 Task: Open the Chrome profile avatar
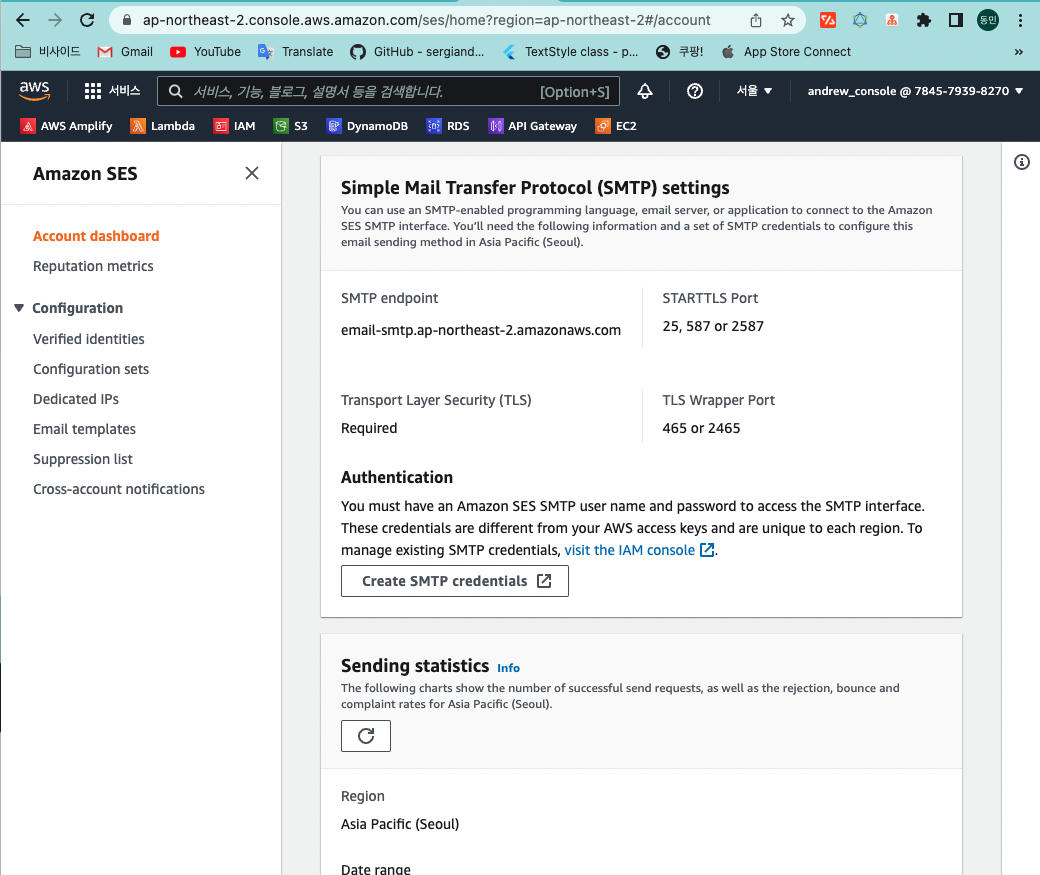pyautogui.click(x=988, y=21)
